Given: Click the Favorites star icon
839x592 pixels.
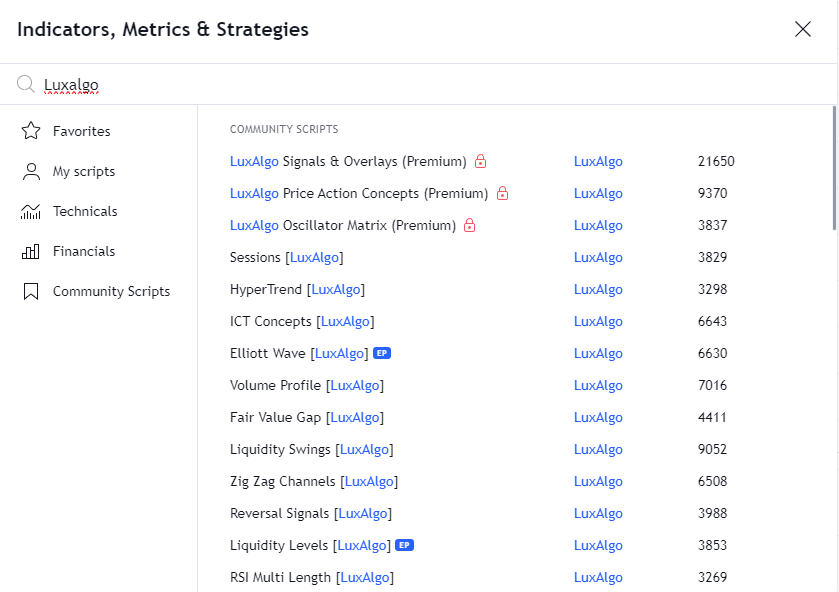Looking at the screenshot, I should click(31, 131).
